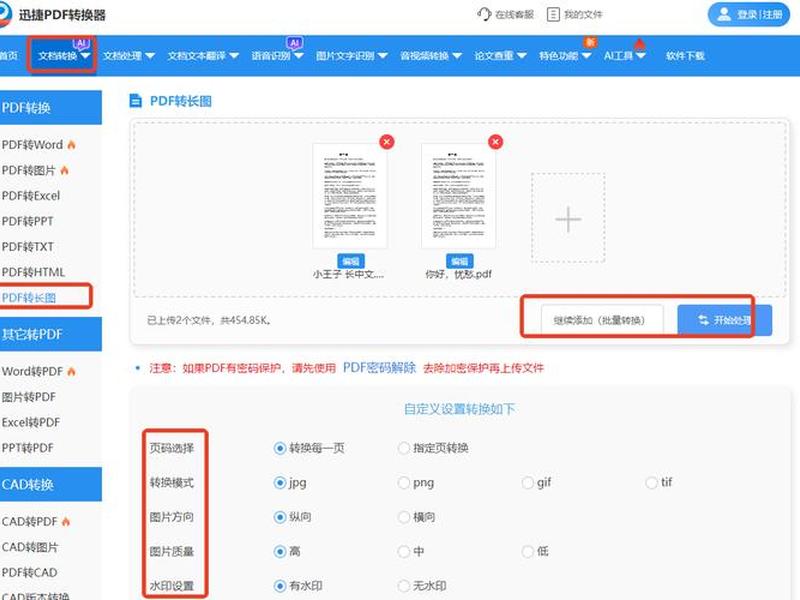Open online customer service headset icon
Viewport: 800px width, 600px height.
coord(484,14)
